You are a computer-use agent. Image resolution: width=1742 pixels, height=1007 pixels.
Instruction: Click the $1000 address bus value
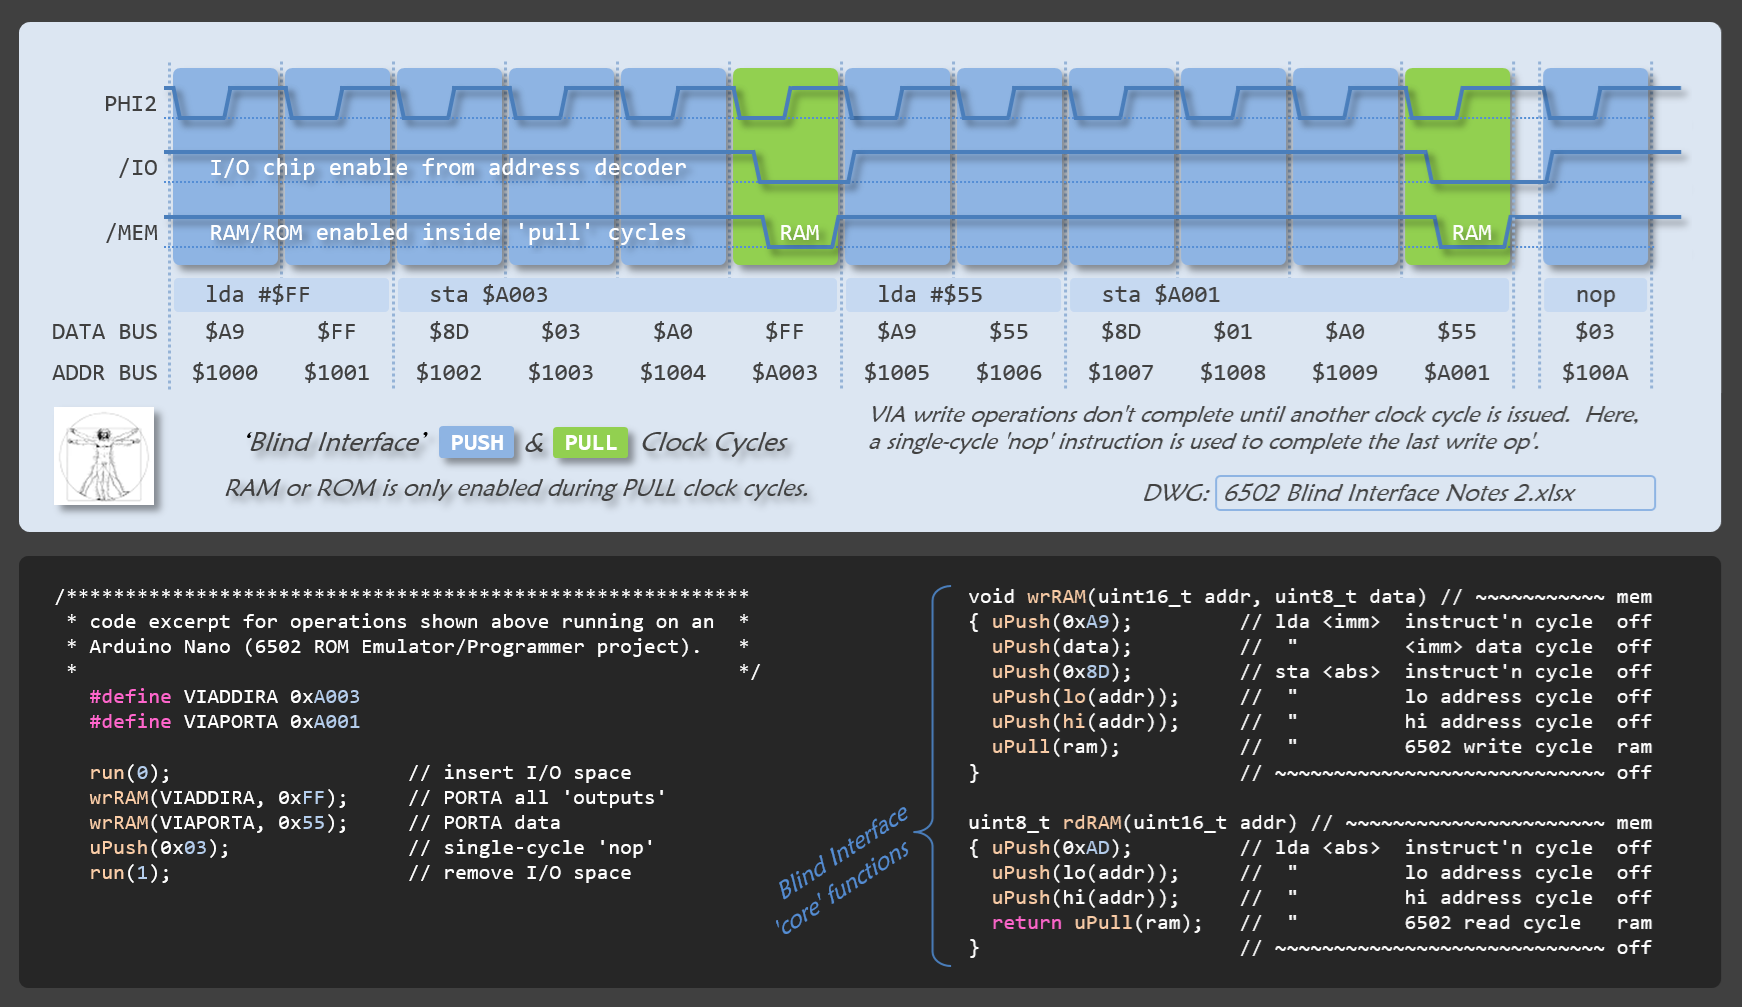[225, 373]
